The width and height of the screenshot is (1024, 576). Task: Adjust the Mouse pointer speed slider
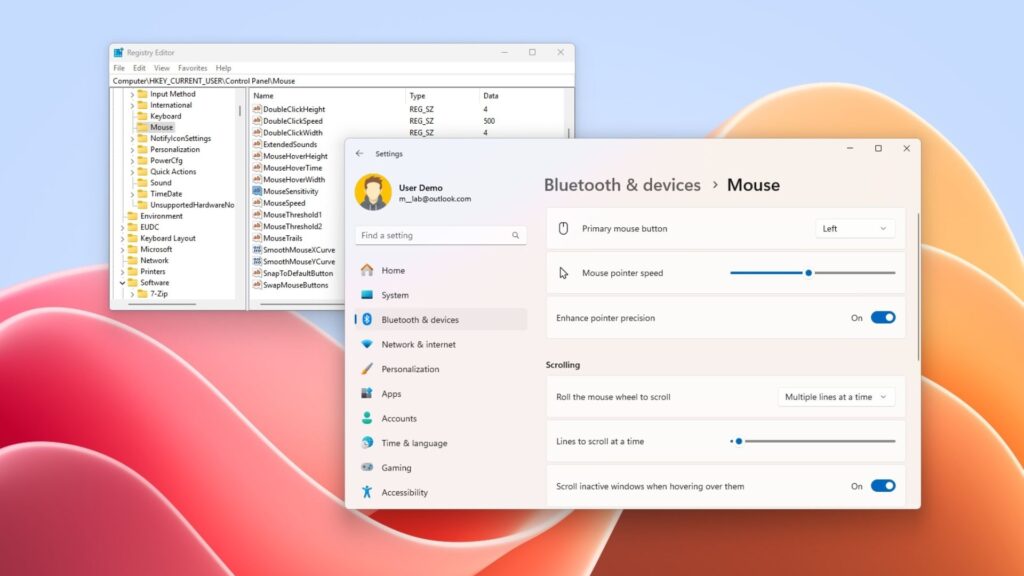(808, 273)
